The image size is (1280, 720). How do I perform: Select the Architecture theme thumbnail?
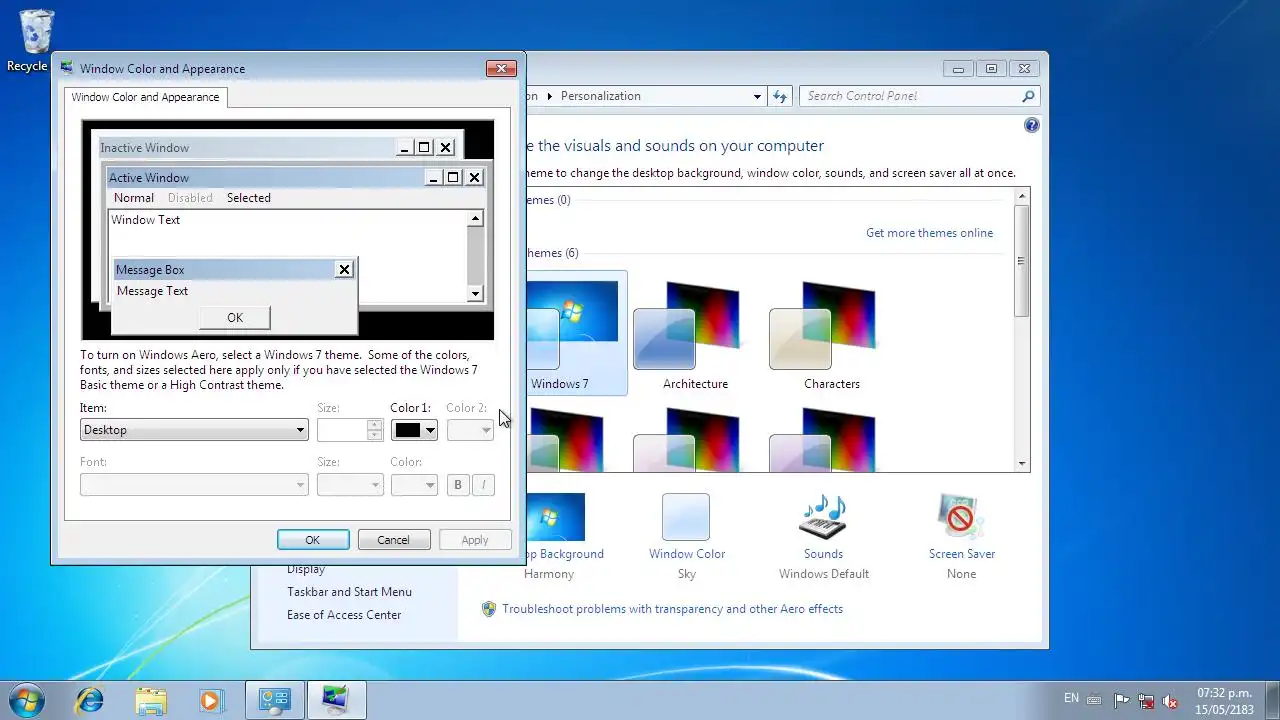click(695, 334)
